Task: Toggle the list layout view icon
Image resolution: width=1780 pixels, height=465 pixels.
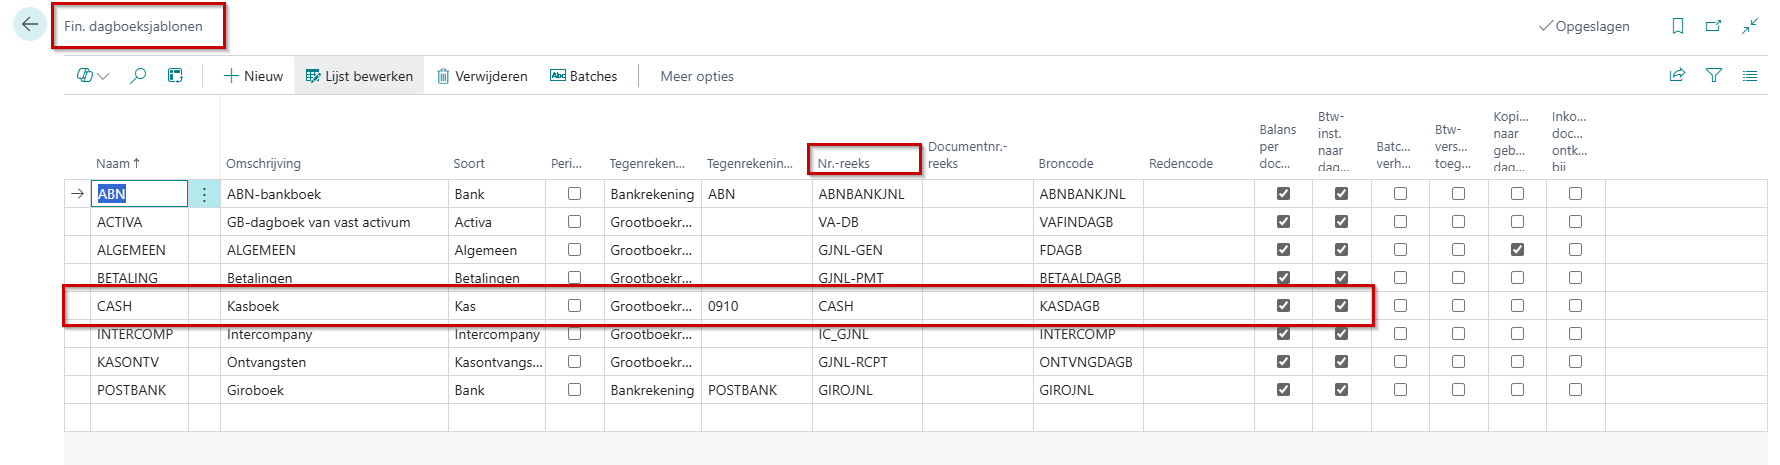Action: point(1750,75)
